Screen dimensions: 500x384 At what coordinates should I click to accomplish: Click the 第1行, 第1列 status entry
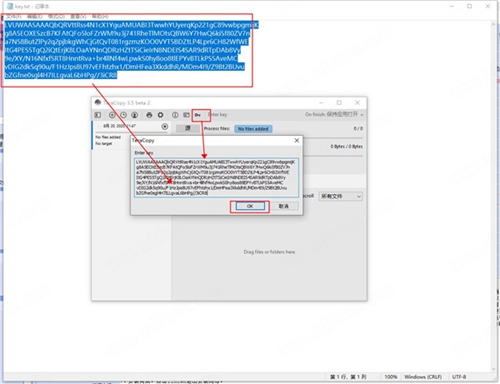point(348,377)
